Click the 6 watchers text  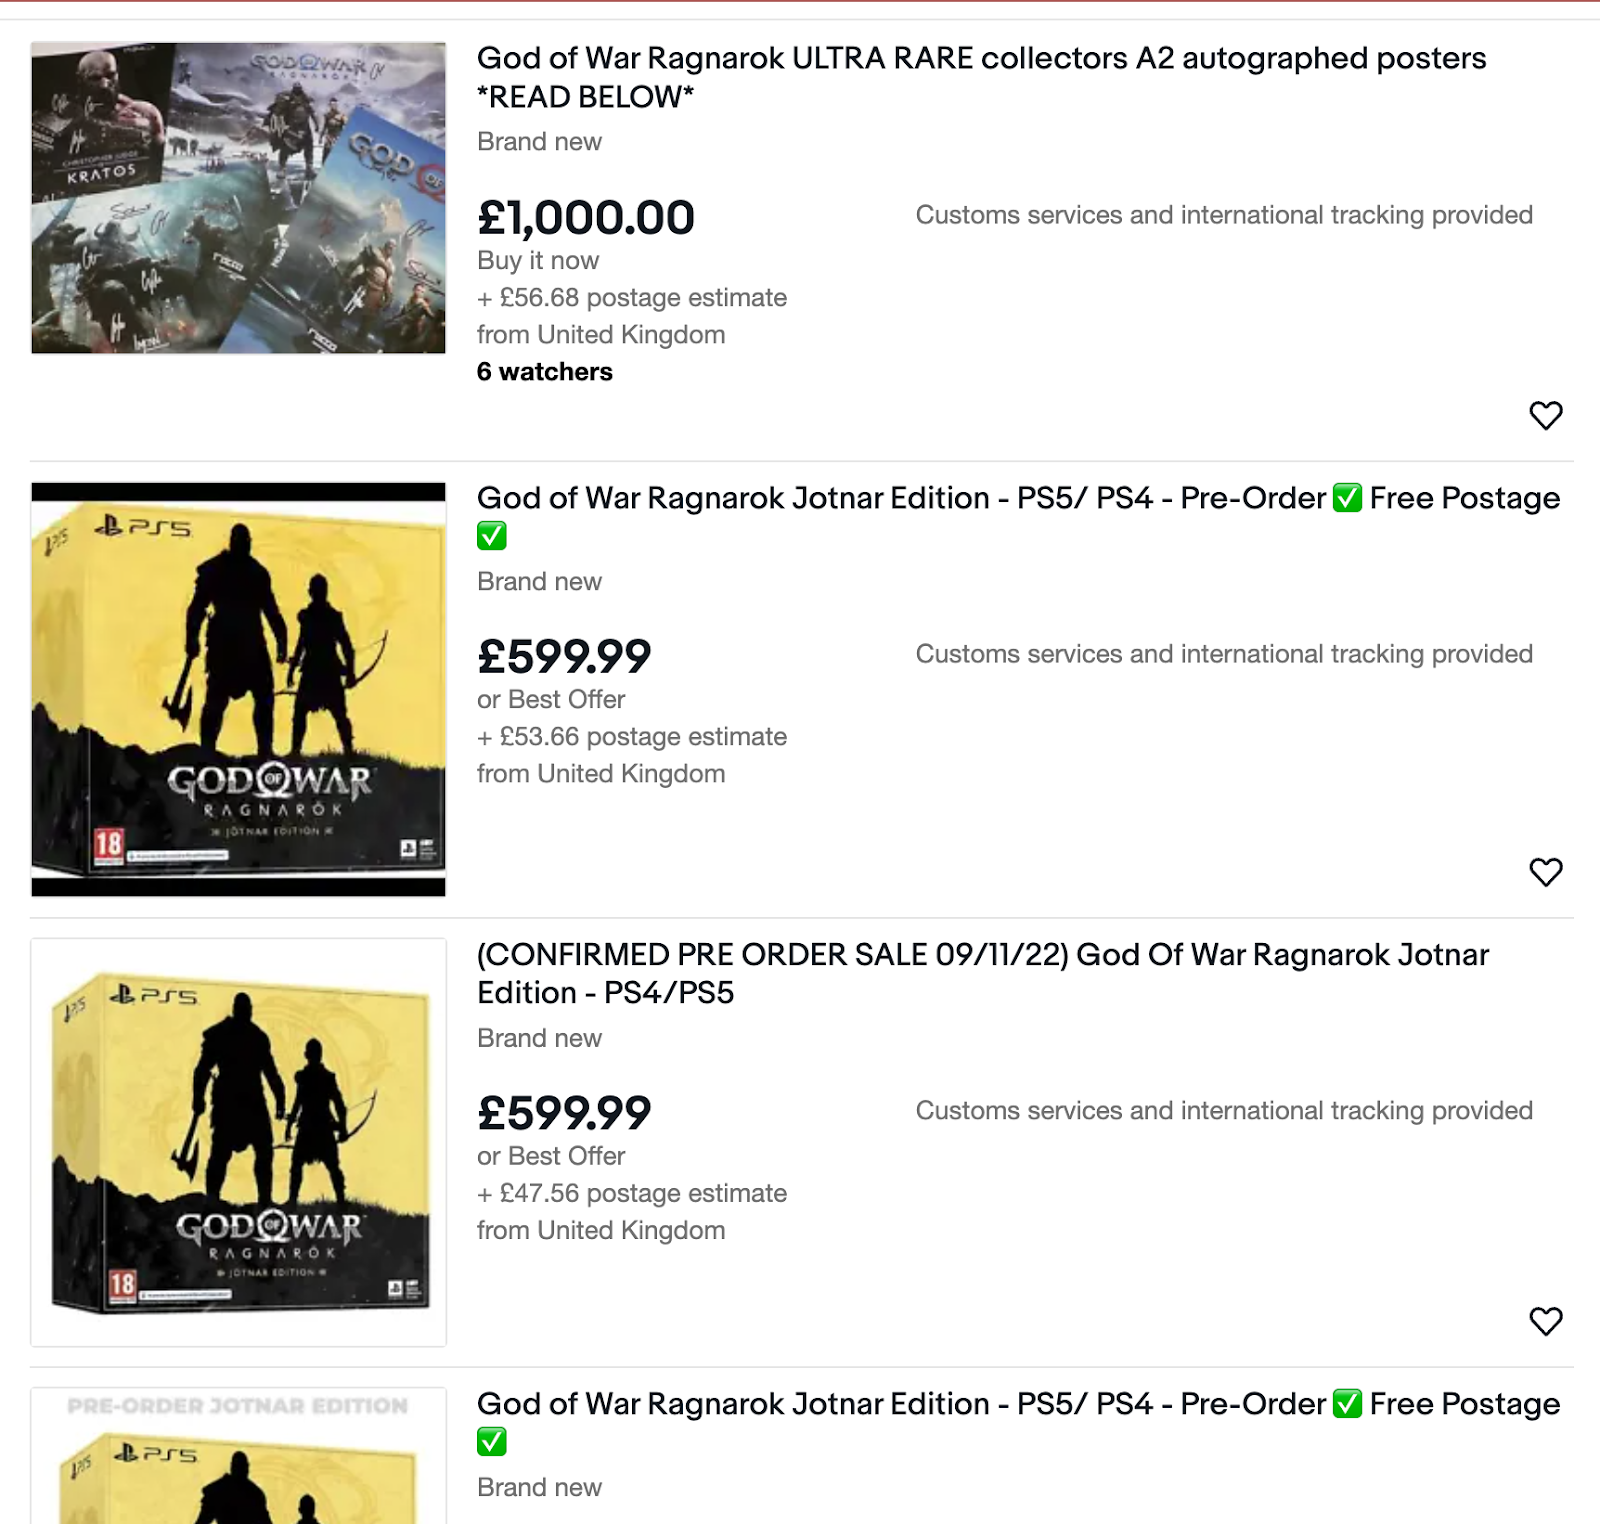(x=544, y=372)
